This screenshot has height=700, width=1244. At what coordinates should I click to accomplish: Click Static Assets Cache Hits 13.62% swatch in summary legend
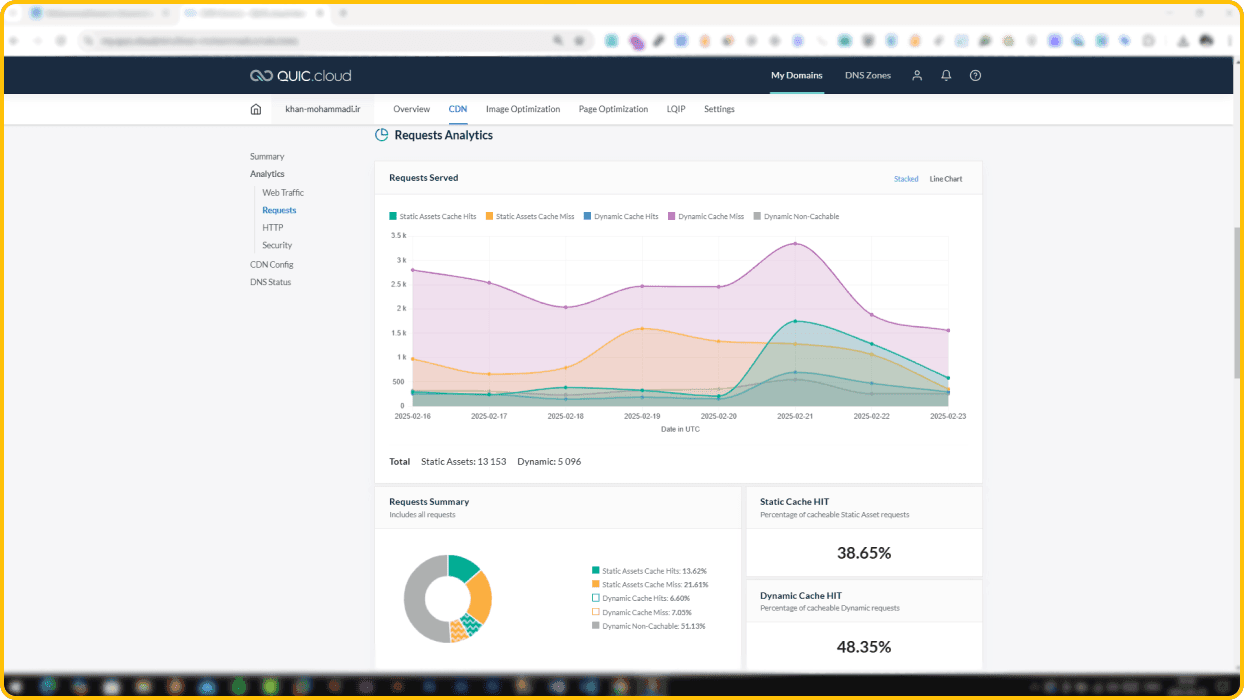click(596, 570)
